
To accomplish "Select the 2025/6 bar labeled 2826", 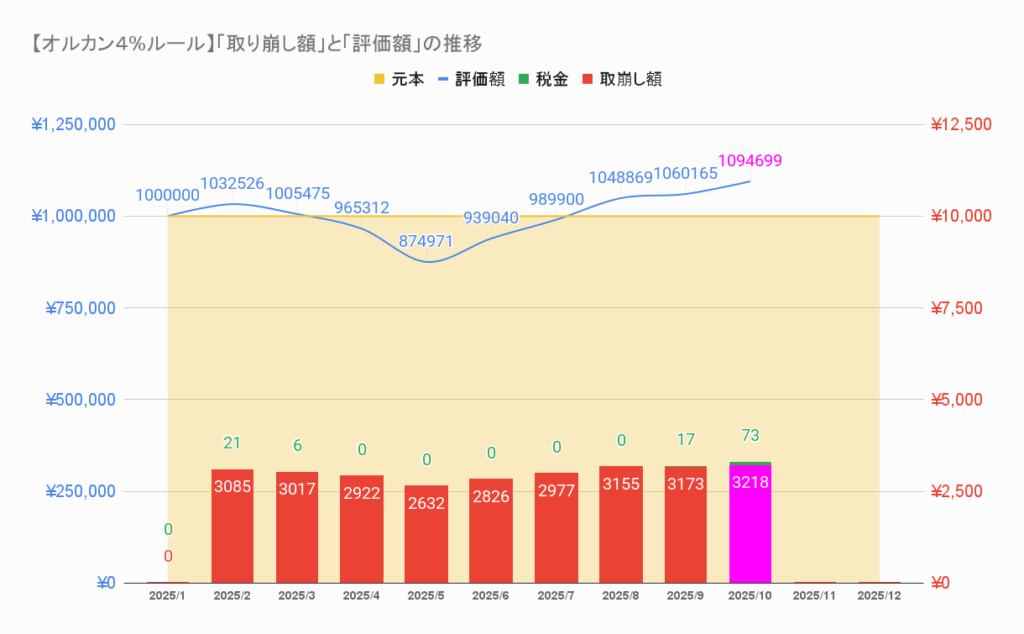I will (x=491, y=532).
